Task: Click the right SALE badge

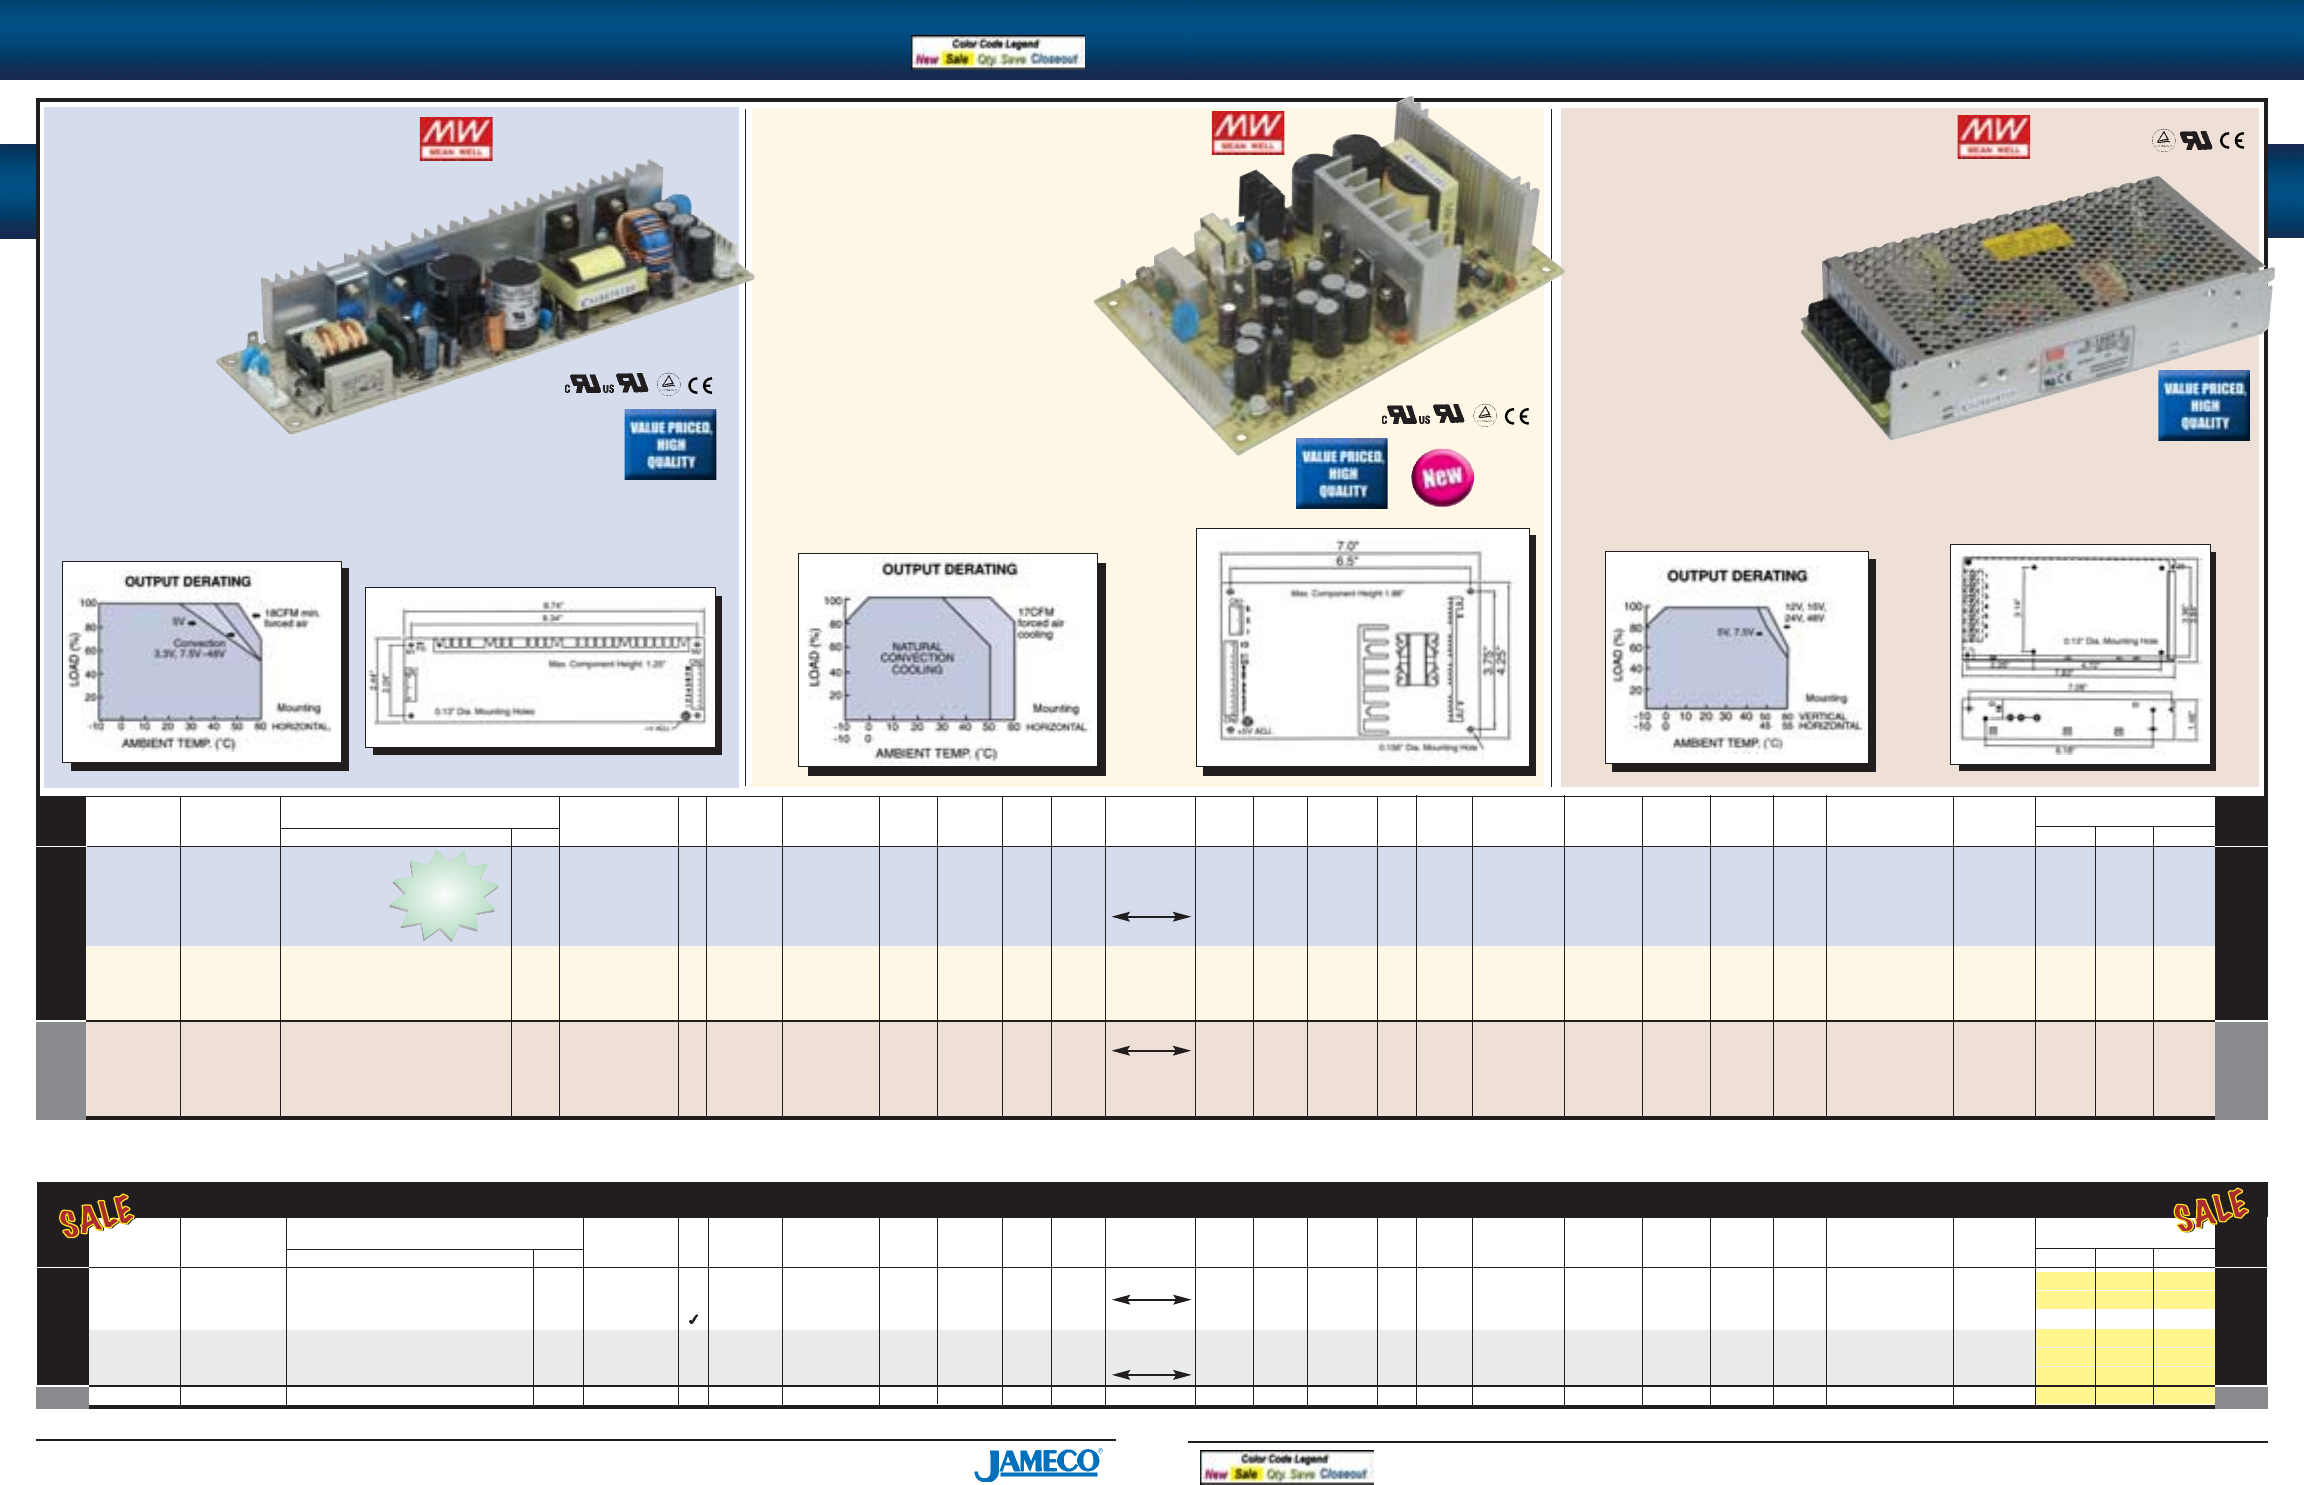Action: pos(2211,1210)
